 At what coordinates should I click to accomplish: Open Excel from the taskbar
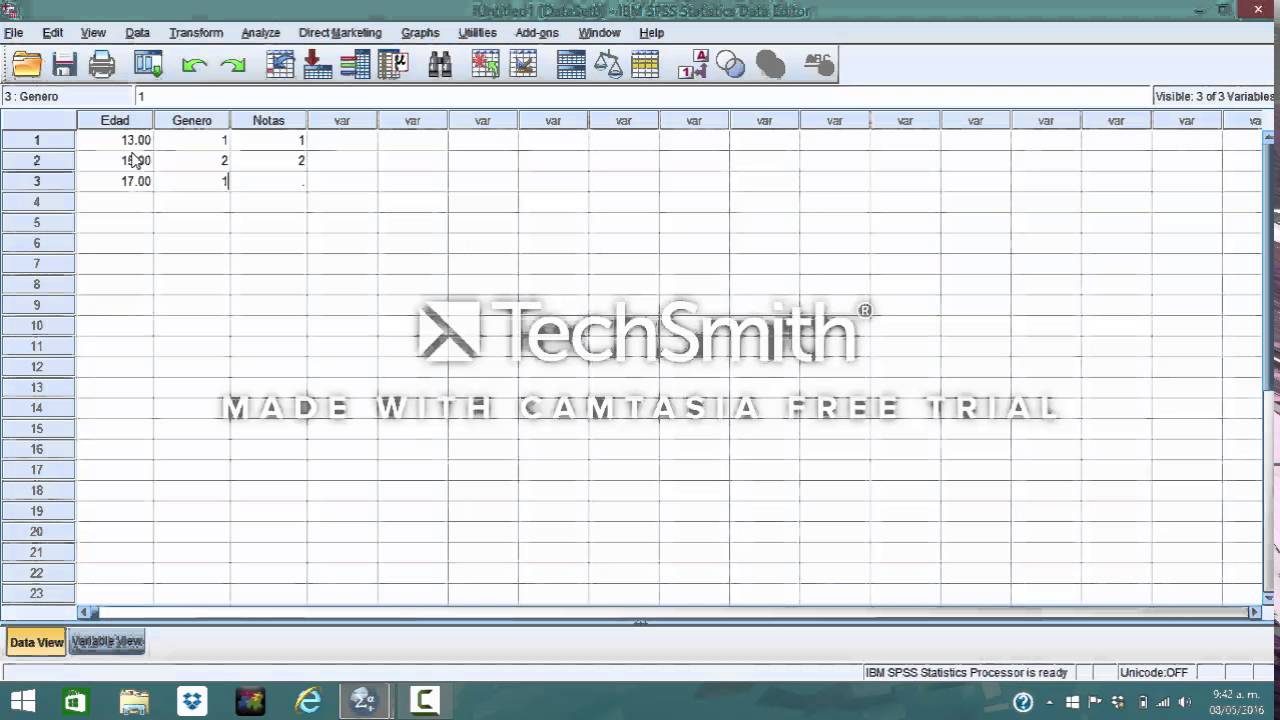[x=75, y=701]
